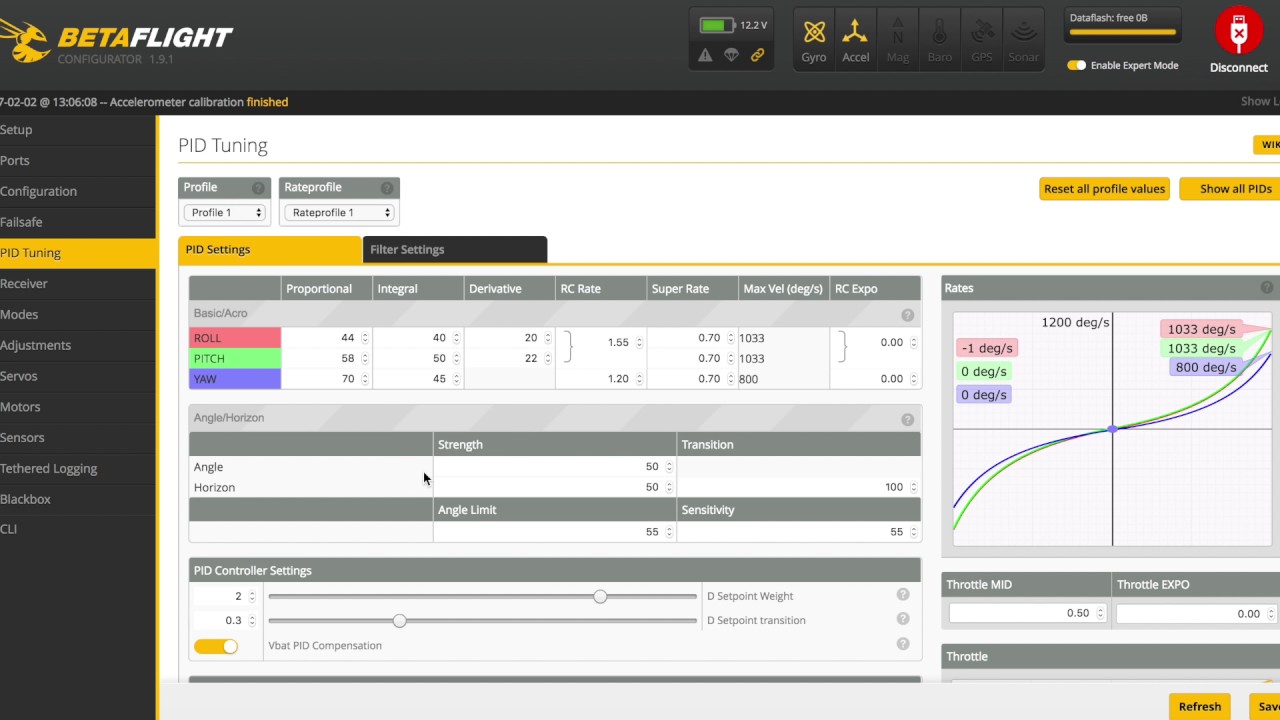Click the Angle Limit value field
The width and height of the screenshot is (1280, 720).
pos(555,532)
